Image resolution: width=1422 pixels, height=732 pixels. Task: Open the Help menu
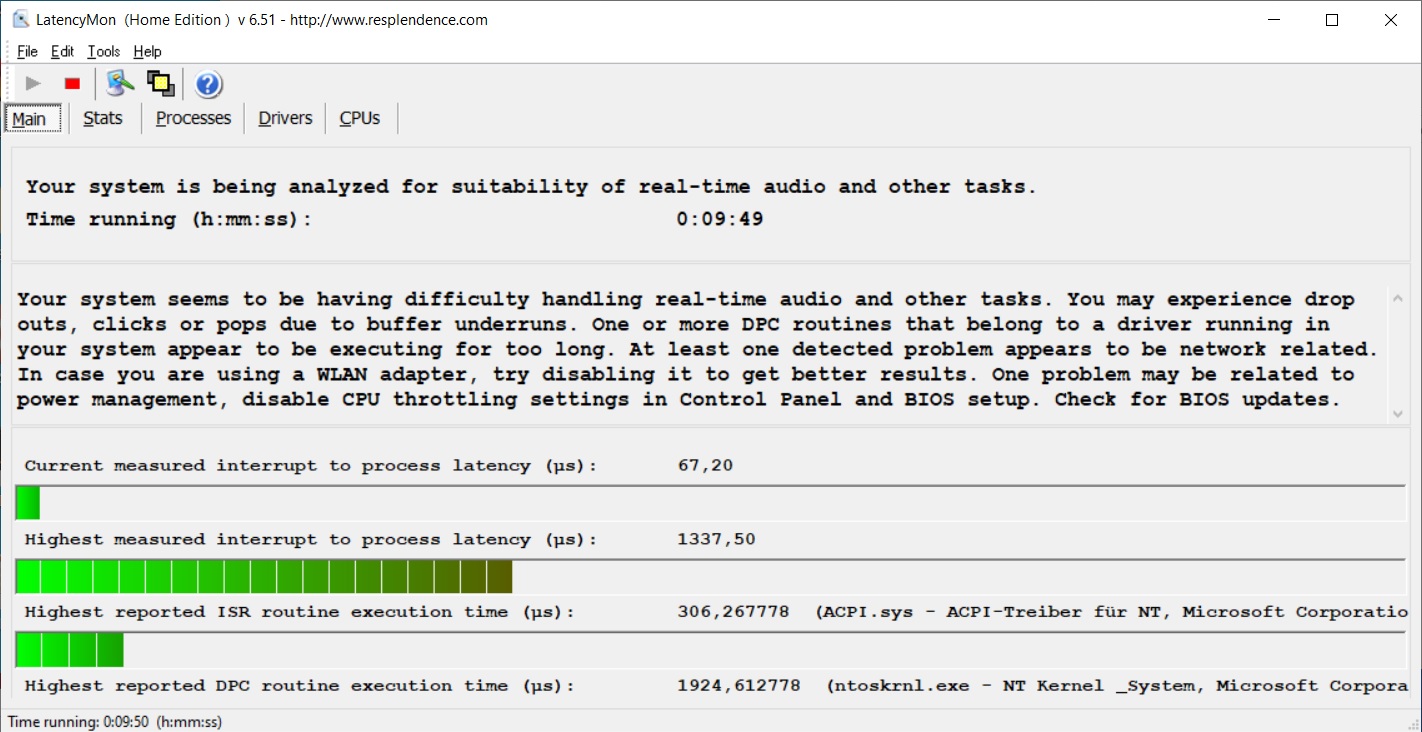point(147,52)
